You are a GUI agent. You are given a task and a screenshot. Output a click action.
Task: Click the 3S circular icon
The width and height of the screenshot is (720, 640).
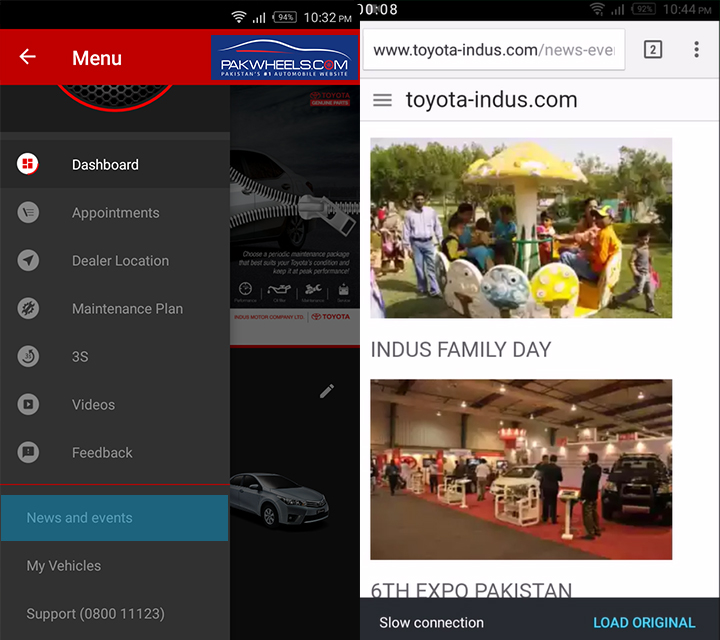pyautogui.click(x=28, y=356)
